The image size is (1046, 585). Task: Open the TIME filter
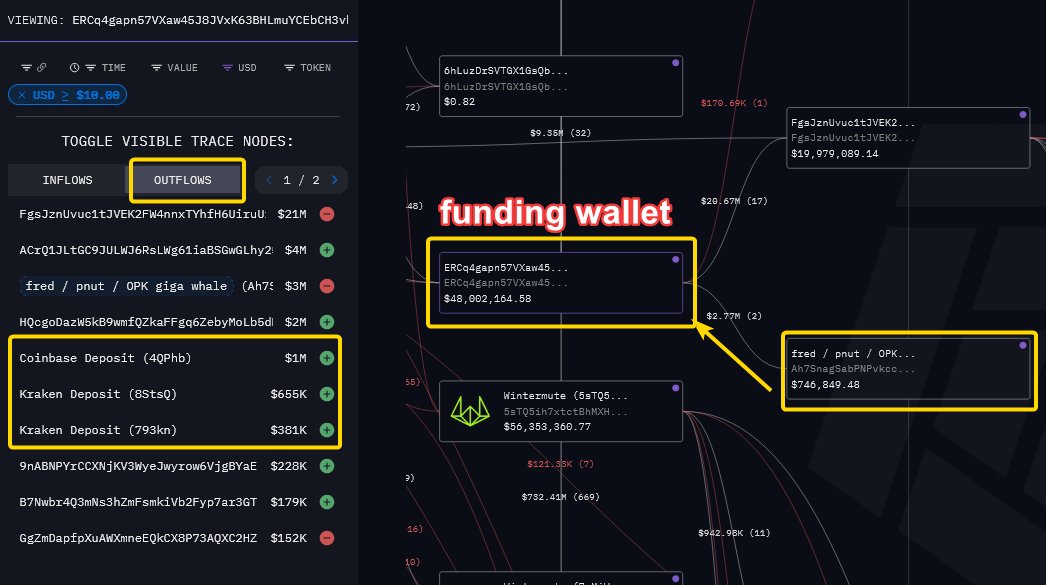(97, 67)
